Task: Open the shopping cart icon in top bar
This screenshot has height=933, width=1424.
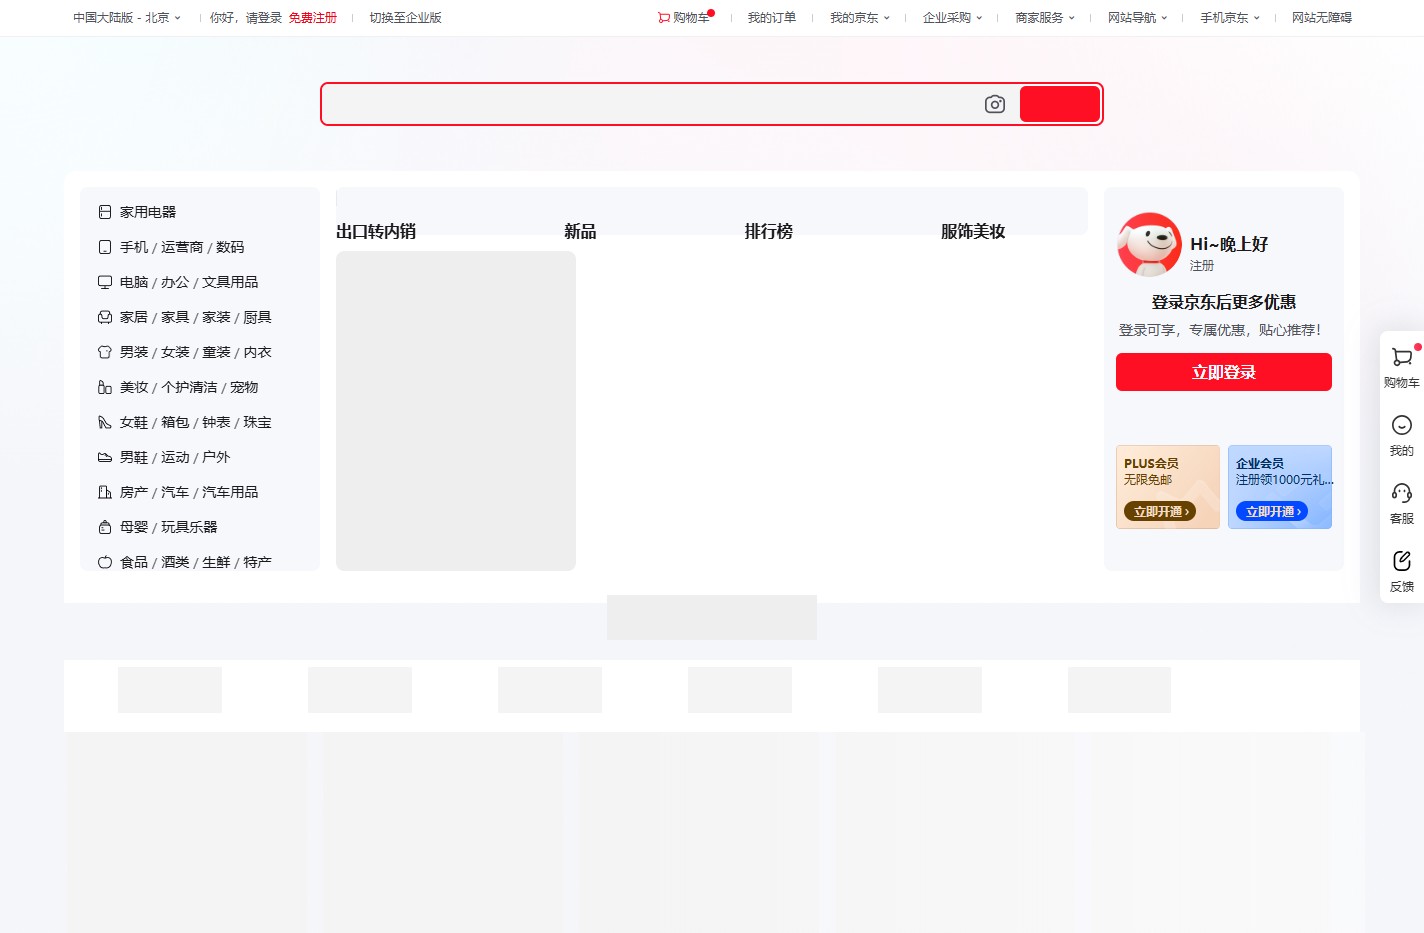Action: [664, 17]
